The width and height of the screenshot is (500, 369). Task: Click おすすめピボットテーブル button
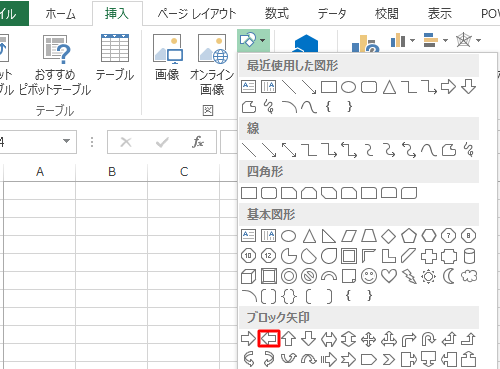coord(55,65)
